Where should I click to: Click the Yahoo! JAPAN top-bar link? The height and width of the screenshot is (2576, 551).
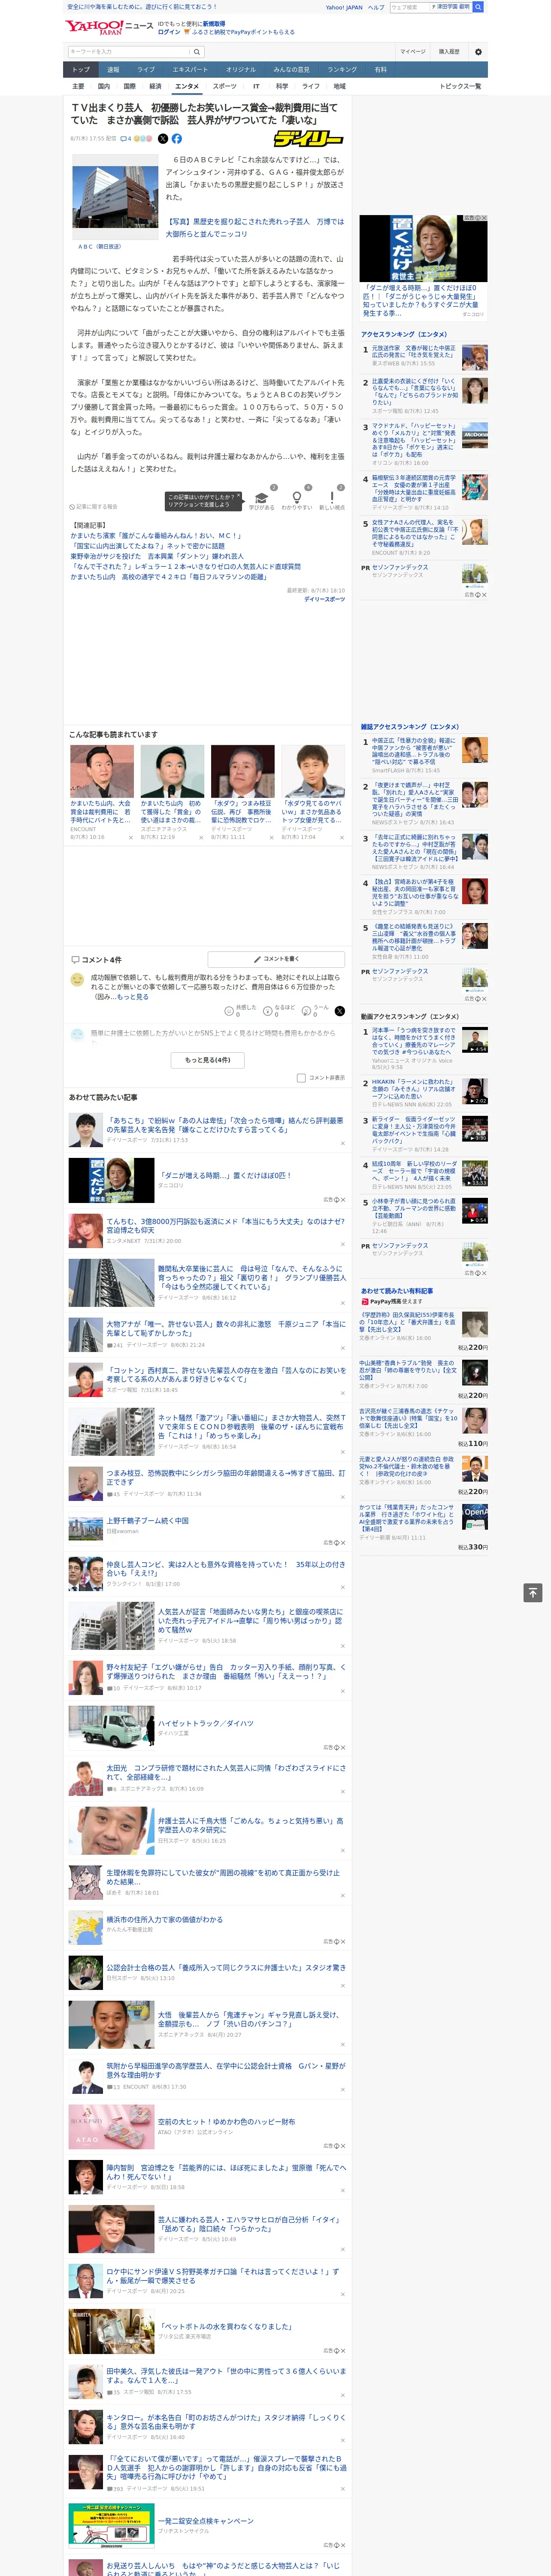coord(344,7)
